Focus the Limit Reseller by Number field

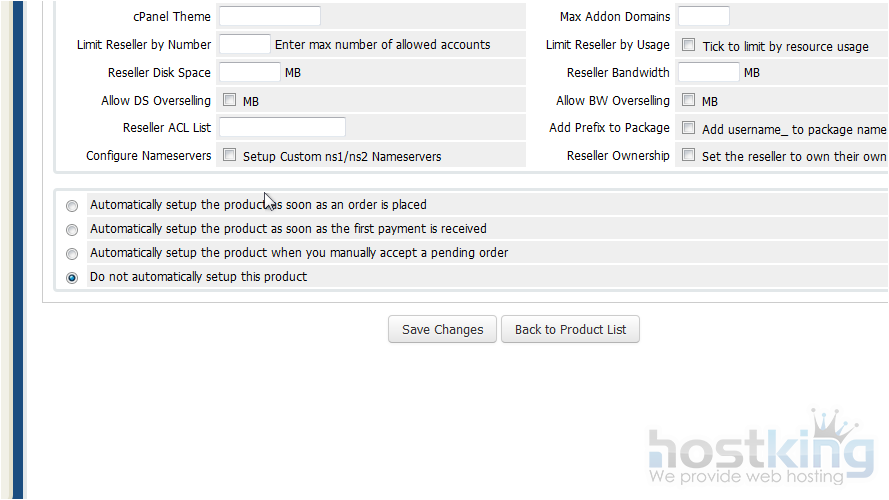244,44
